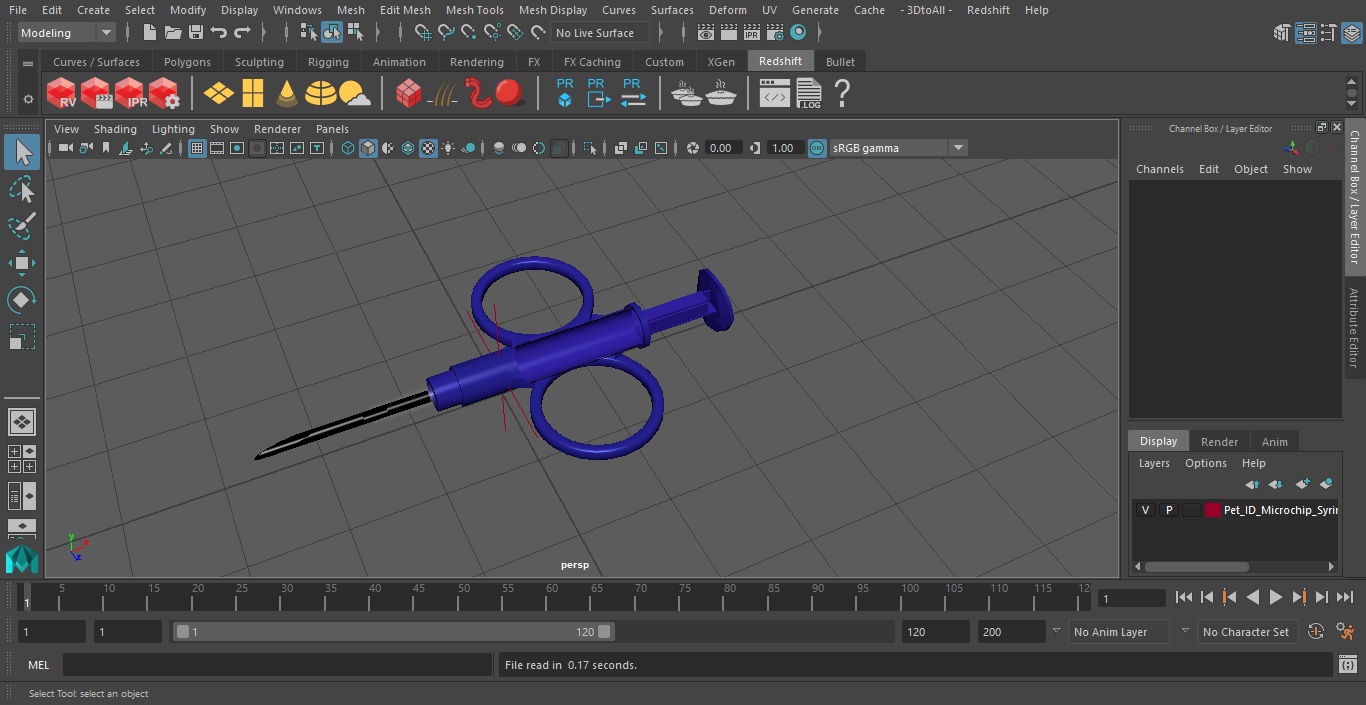Click the red worm curve shelf icon
The height and width of the screenshot is (705, 1366).
(478, 94)
